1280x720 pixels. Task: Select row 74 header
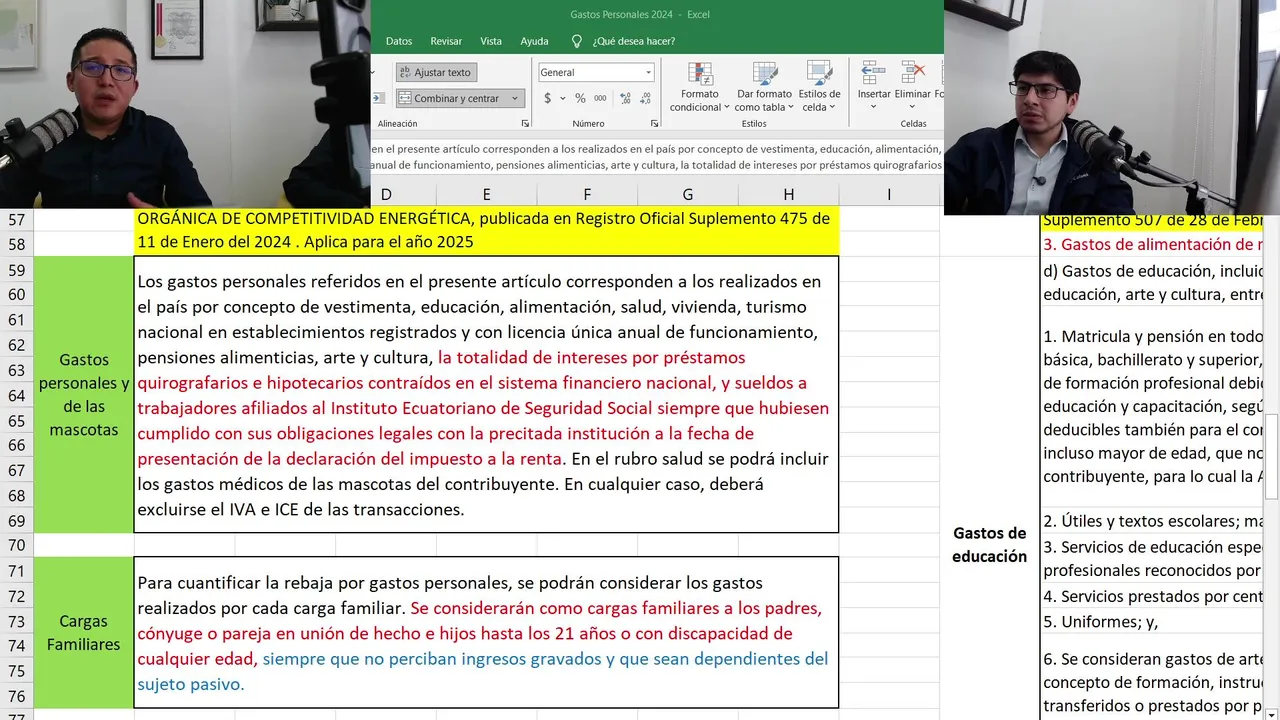[x=16, y=647]
